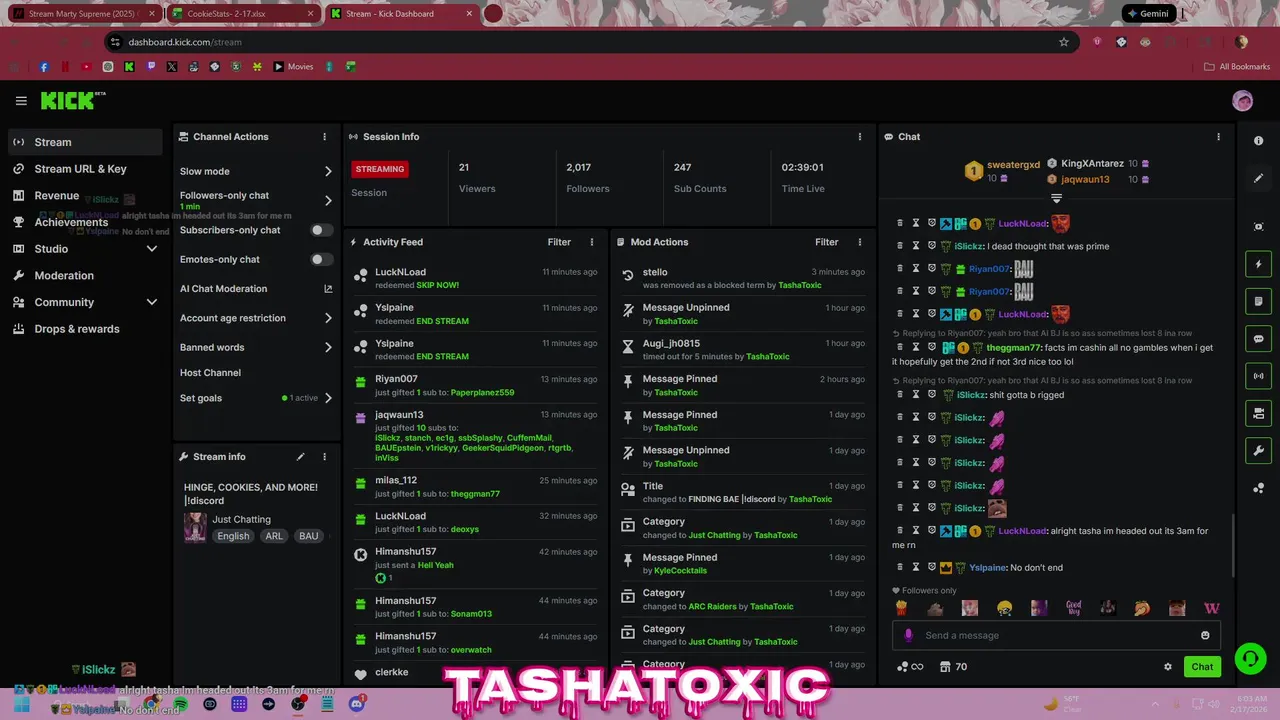Timeout Yslpaine using hourglass icon
This screenshot has width=1280, height=720.
915,568
